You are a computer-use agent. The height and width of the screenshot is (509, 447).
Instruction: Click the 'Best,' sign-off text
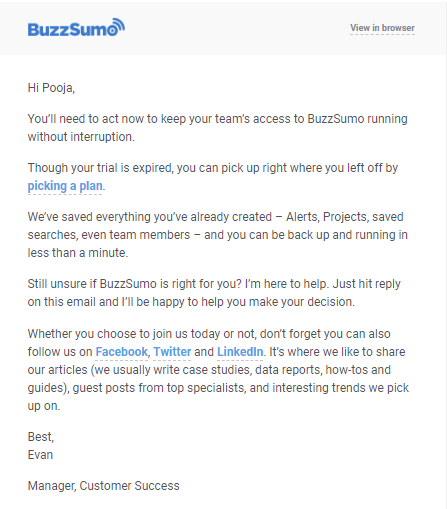[x=41, y=437]
